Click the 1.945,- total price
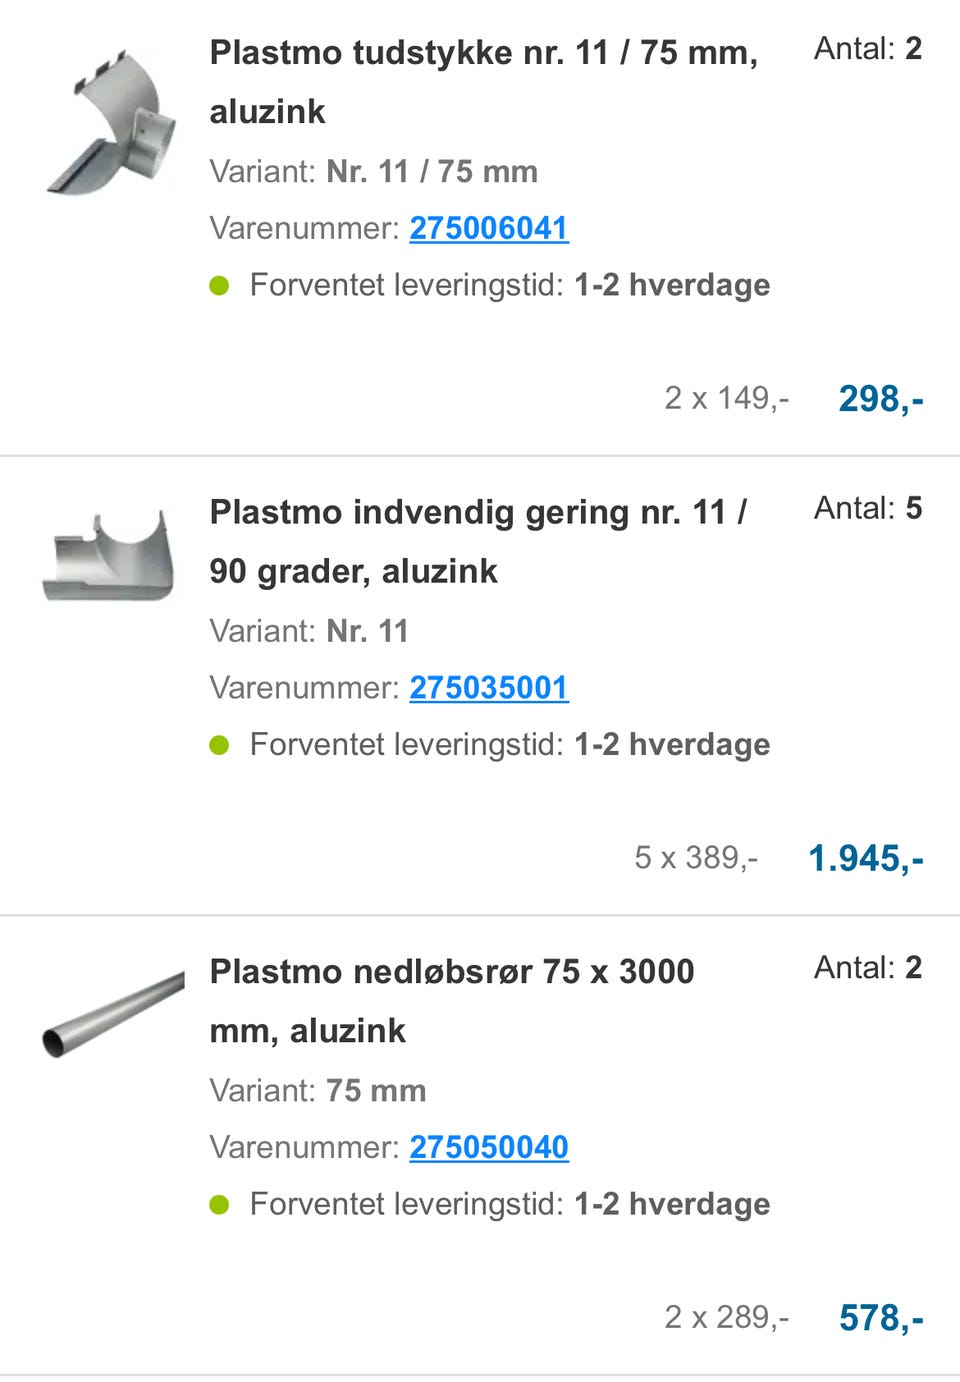The width and height of the screenshot is (960, 1382). (x=865, y=858)
